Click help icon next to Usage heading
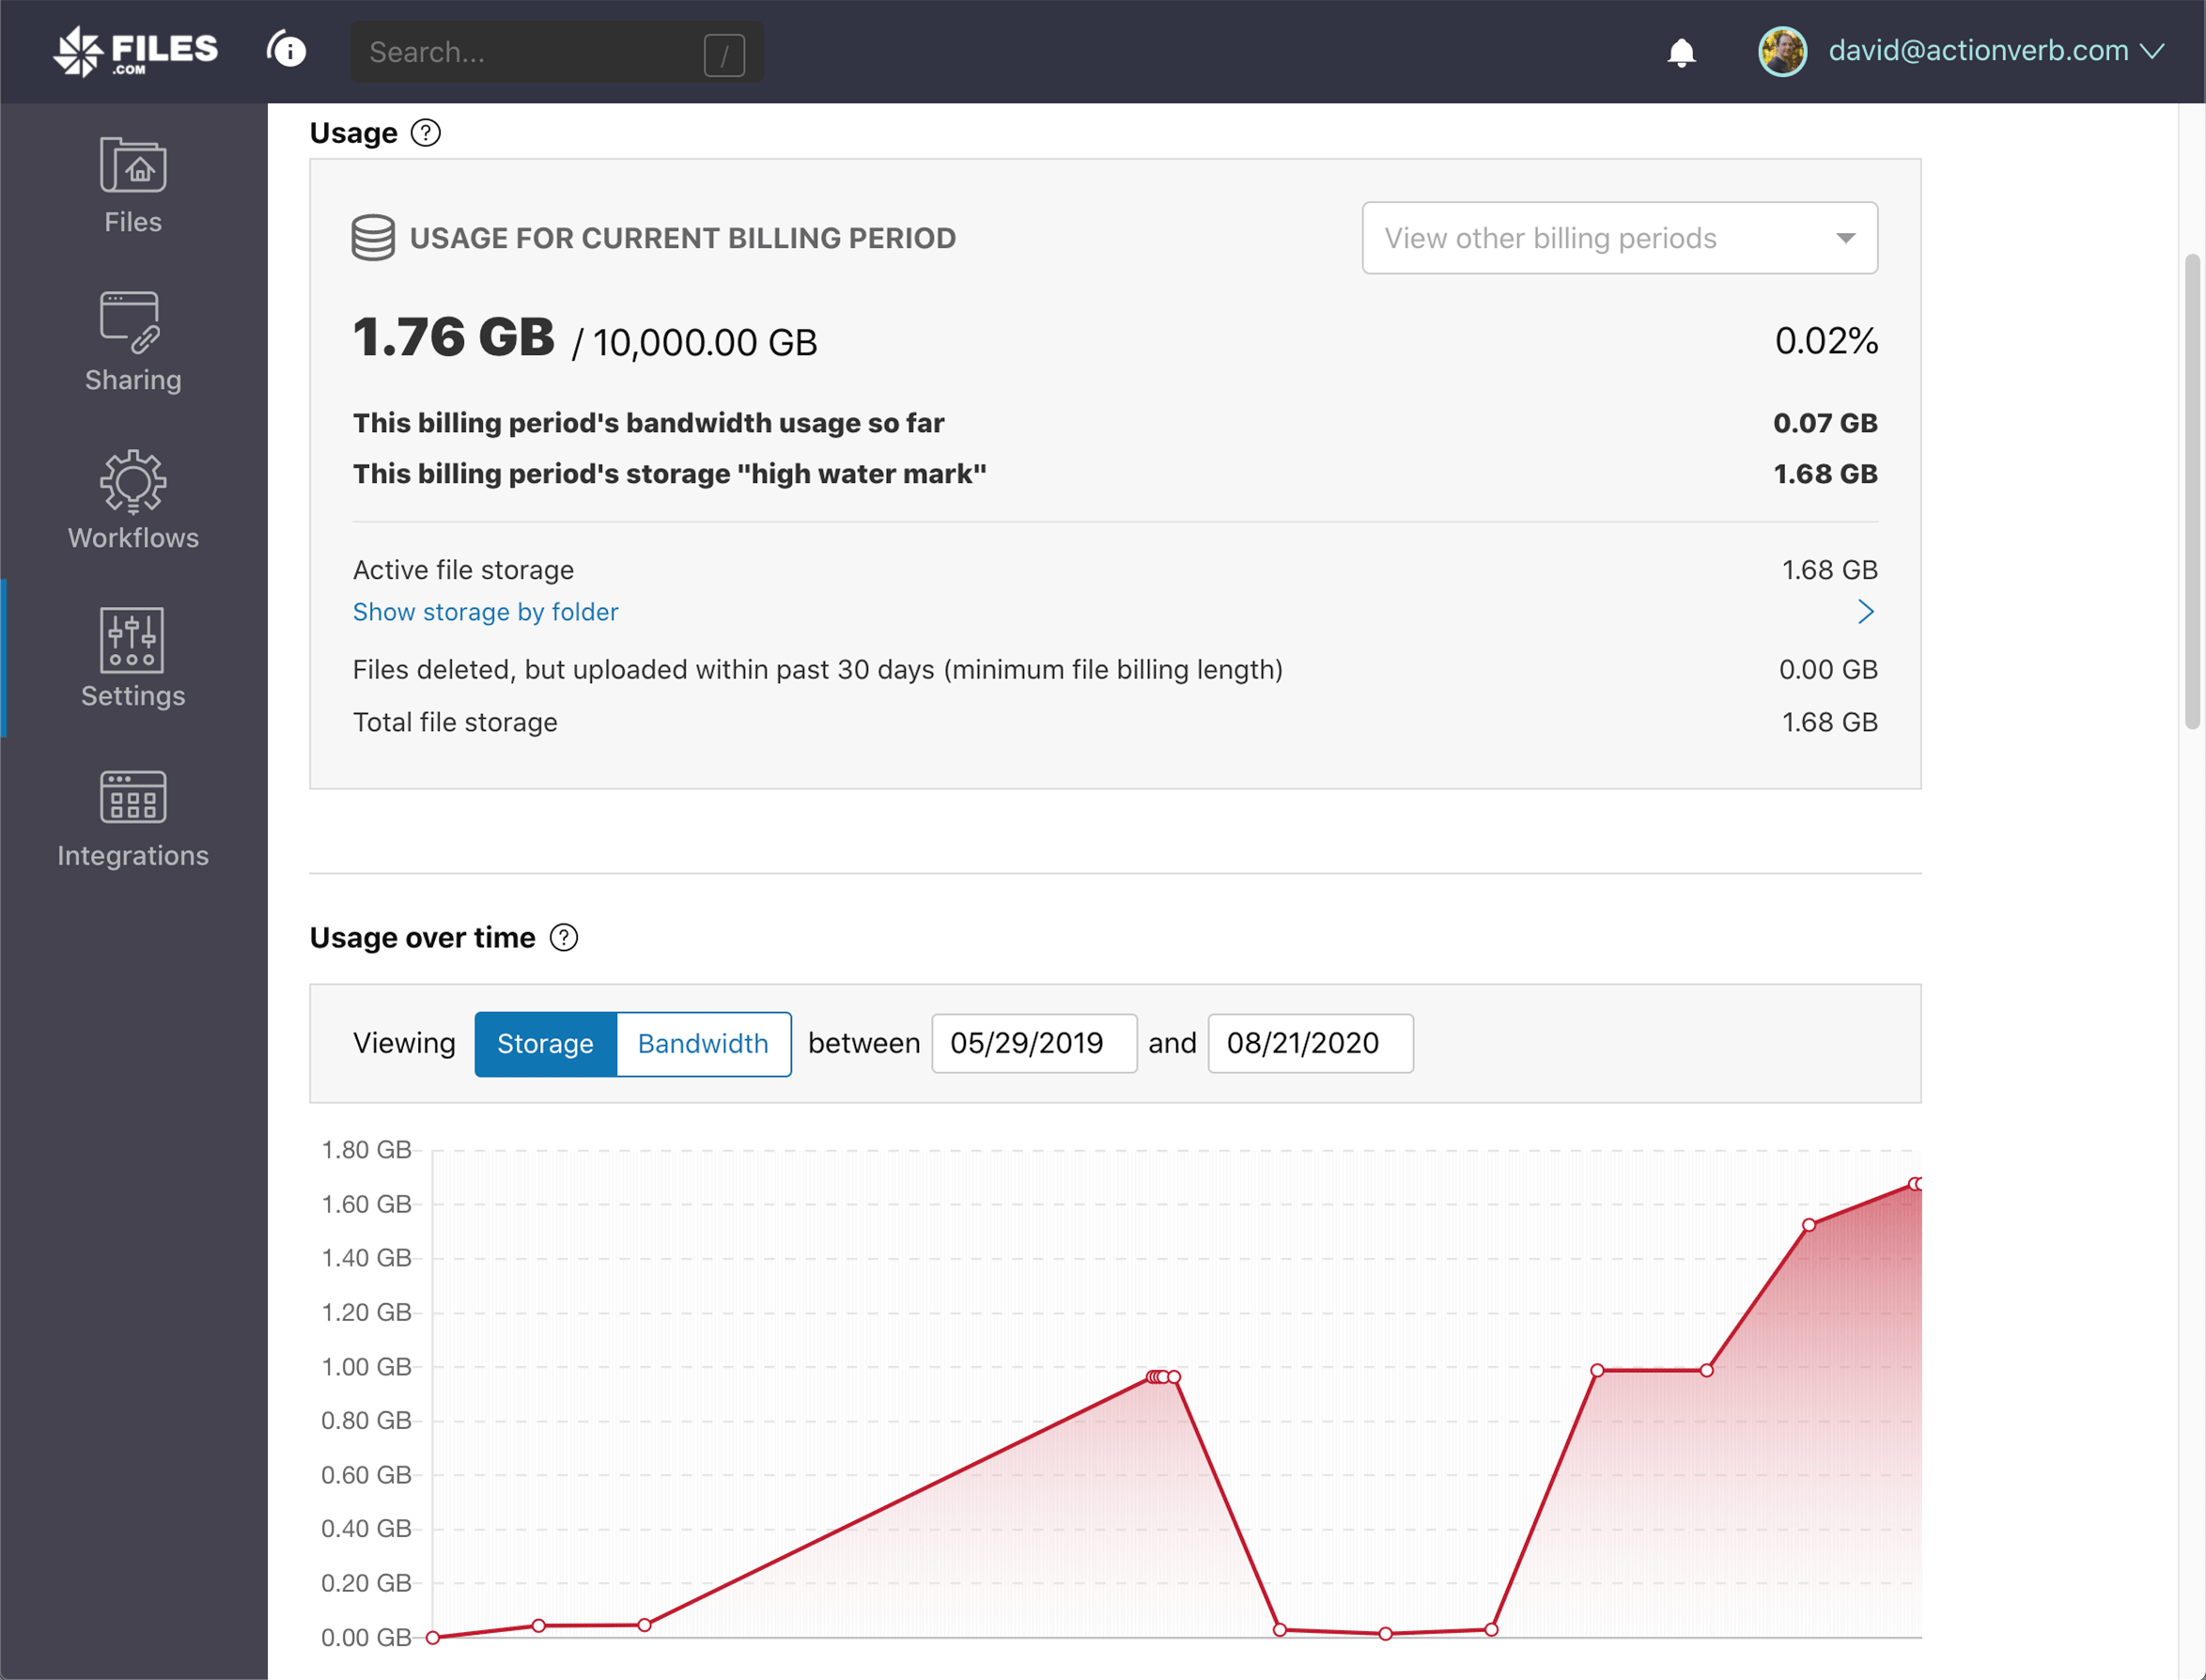 (x=426, y=133)
